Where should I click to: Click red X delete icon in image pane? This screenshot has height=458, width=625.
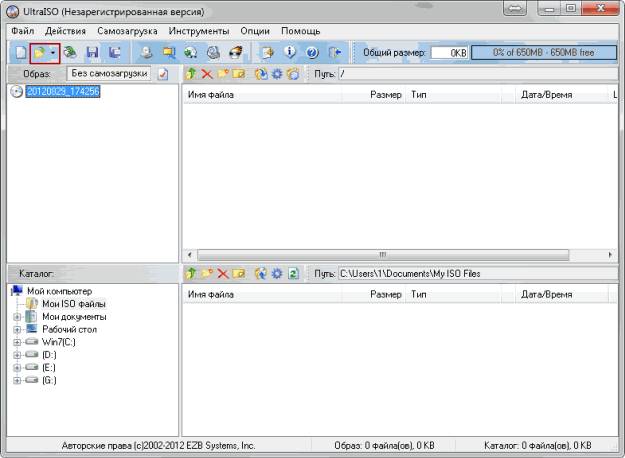[207, 74]
